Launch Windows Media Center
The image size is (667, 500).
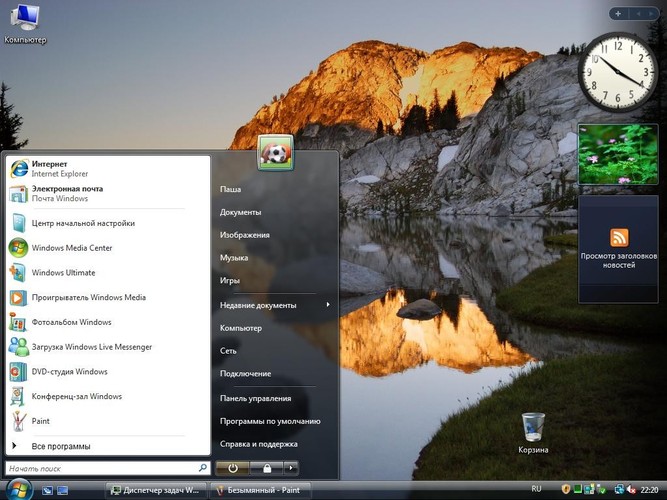[x=70, y=248]
